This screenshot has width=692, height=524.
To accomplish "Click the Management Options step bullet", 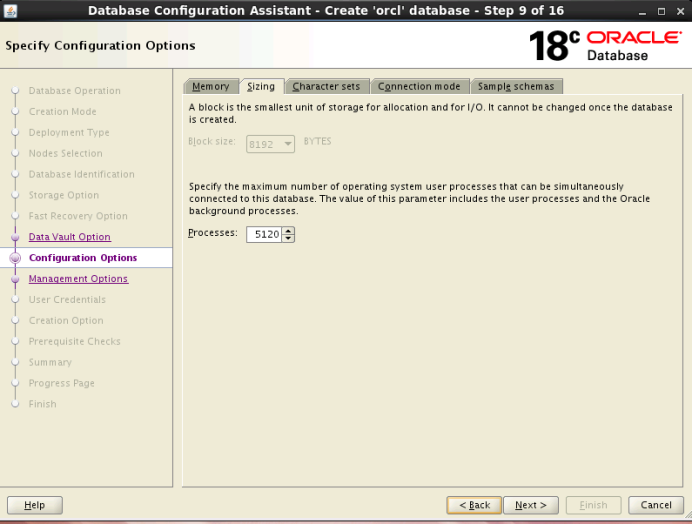I will point(15,279).
